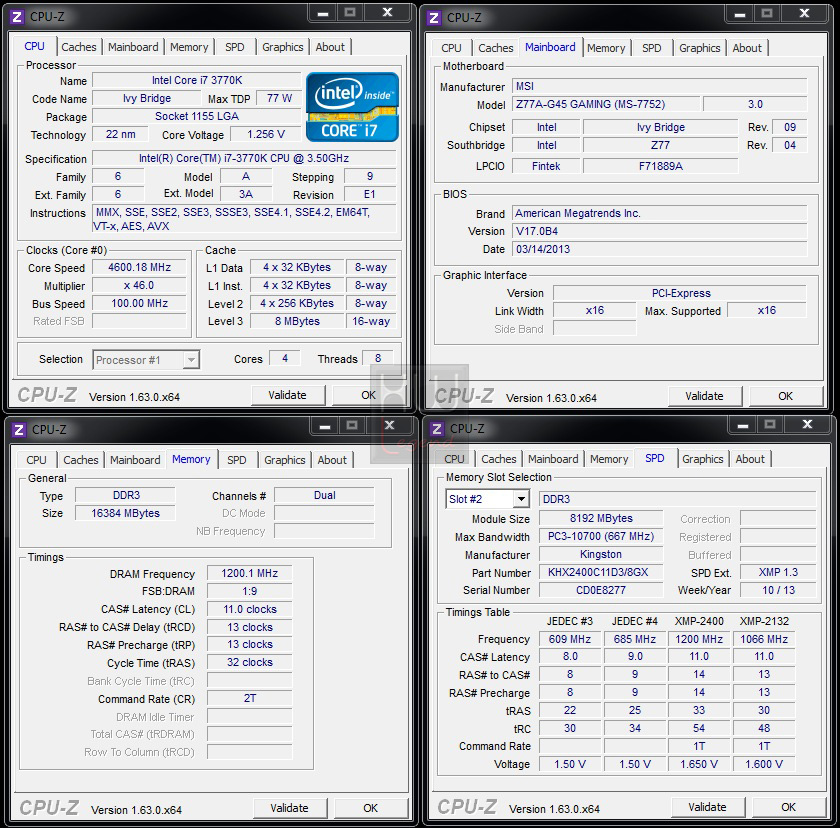Image resolution: width=840 pixels, height=828 pixels.
Task: Click the 1200.1 MHz DRAM frequency value
Action: (250, 574)
